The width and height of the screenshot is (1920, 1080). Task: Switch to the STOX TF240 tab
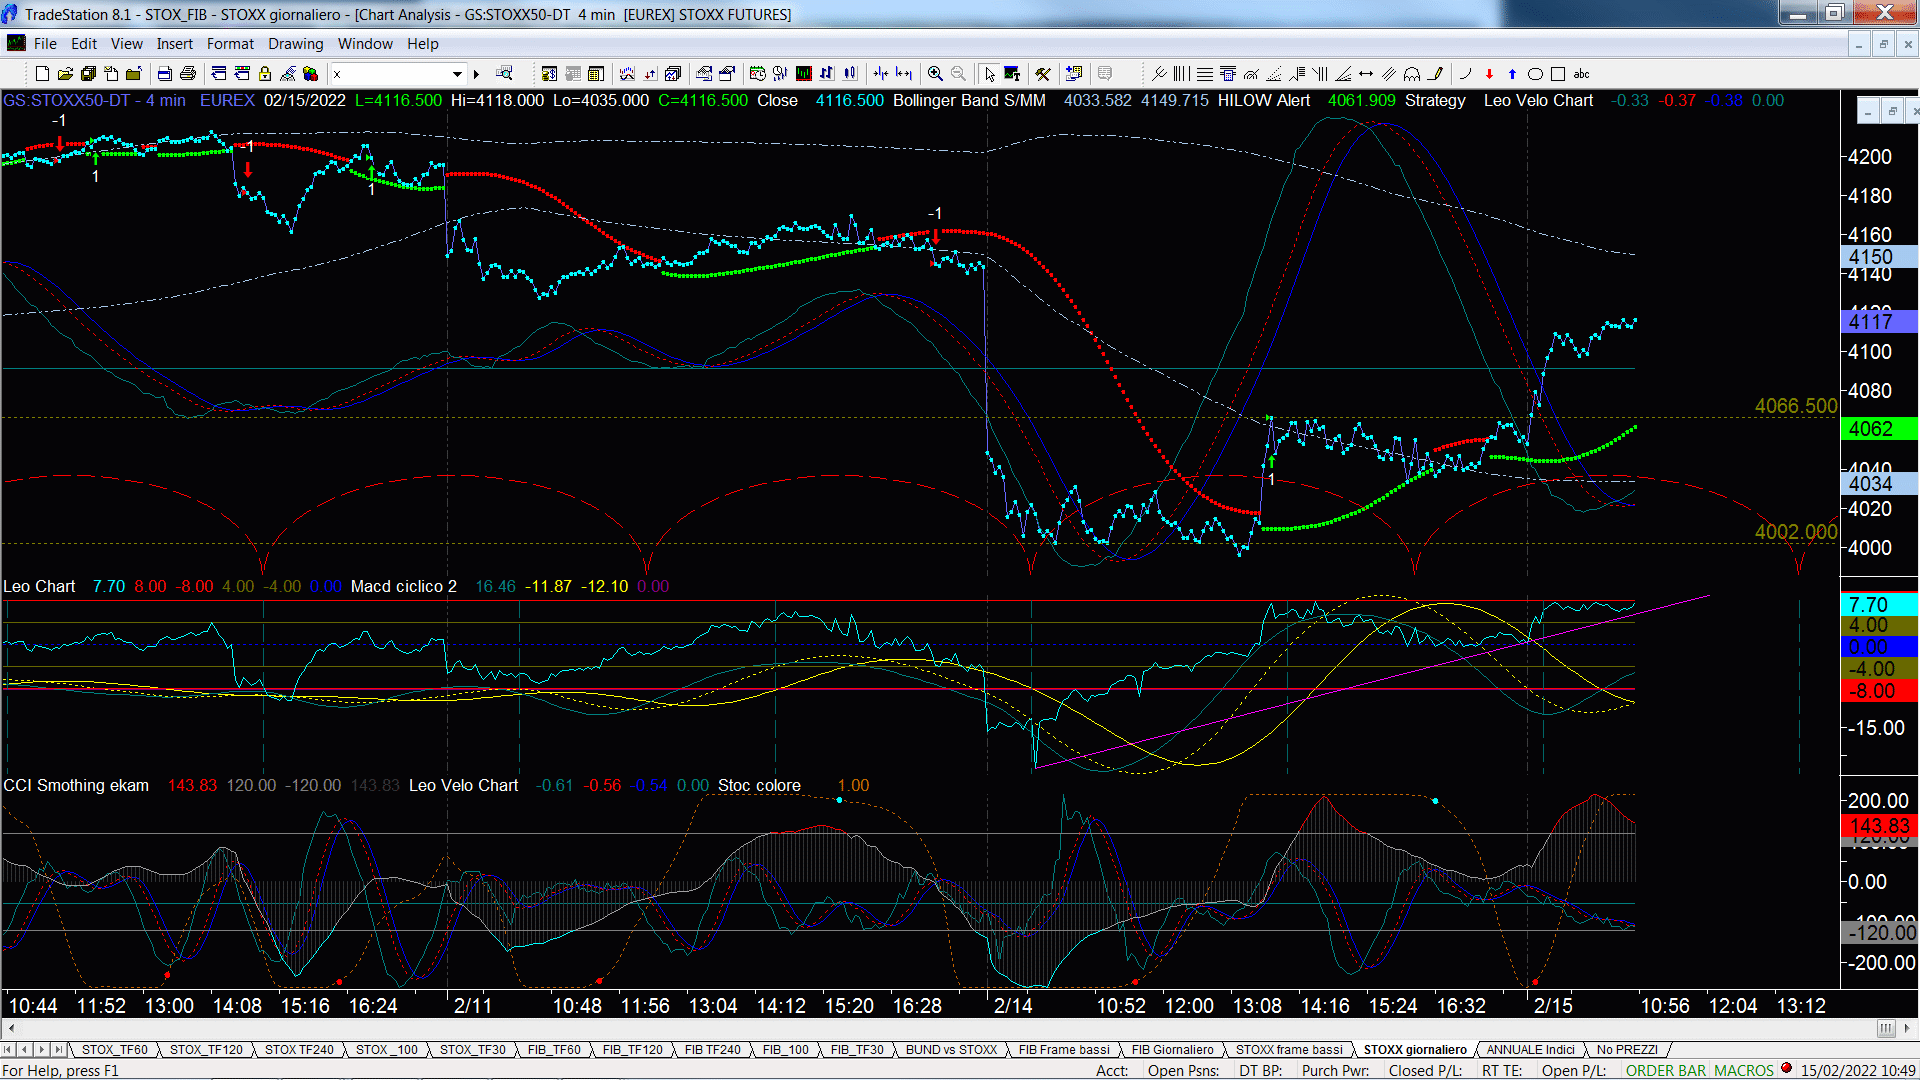pos(299,1049)
